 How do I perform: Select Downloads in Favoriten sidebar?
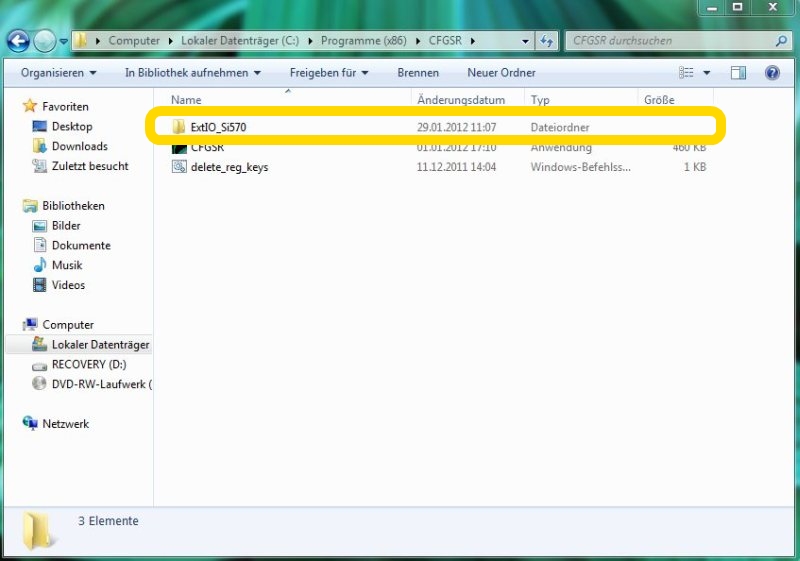(80, 146)
